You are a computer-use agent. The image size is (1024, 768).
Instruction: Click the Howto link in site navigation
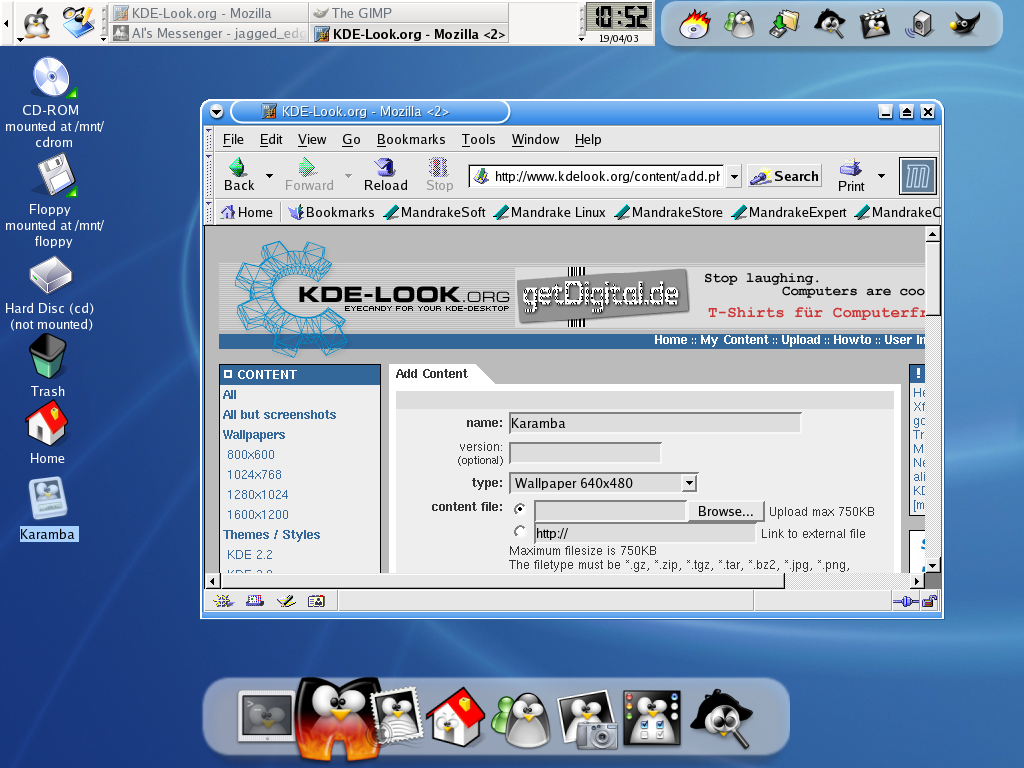852,340
